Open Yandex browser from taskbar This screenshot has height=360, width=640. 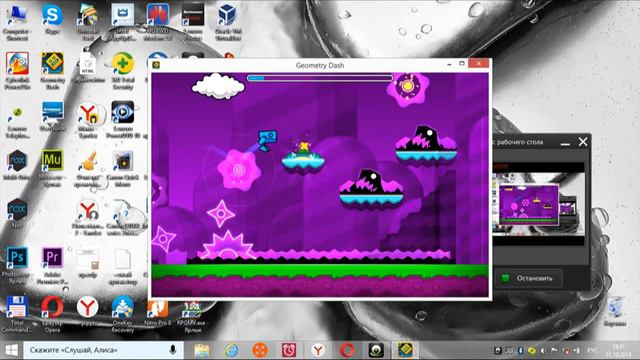coord(318,350)
